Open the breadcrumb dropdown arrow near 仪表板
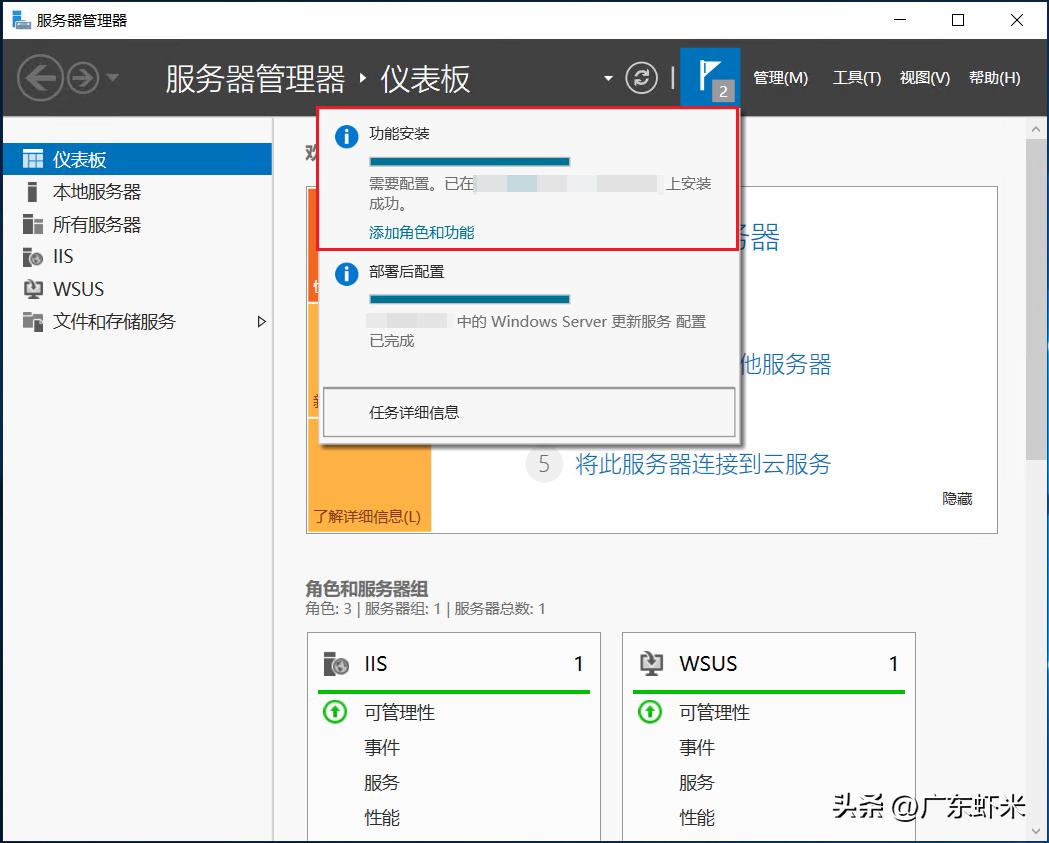Viewport: 1049px width, 843px height. 608,77
